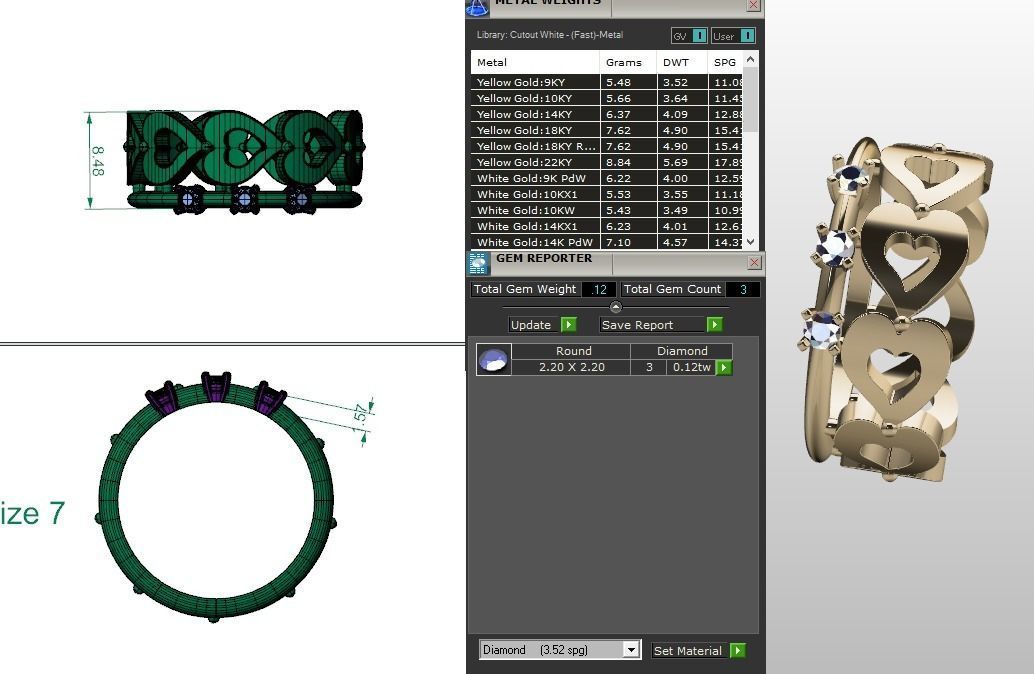Click the Grams column header

click(628, 62)
